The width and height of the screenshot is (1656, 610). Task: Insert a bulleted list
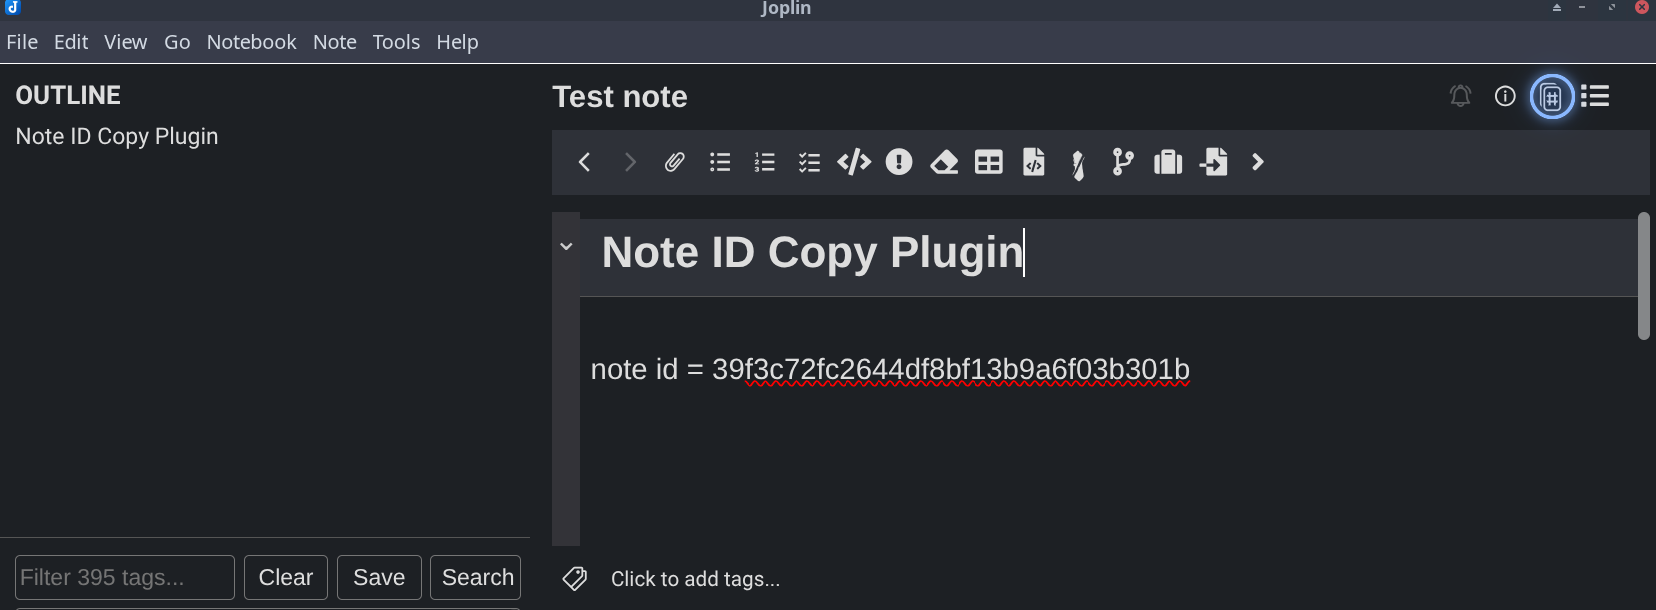coord(720,162)
